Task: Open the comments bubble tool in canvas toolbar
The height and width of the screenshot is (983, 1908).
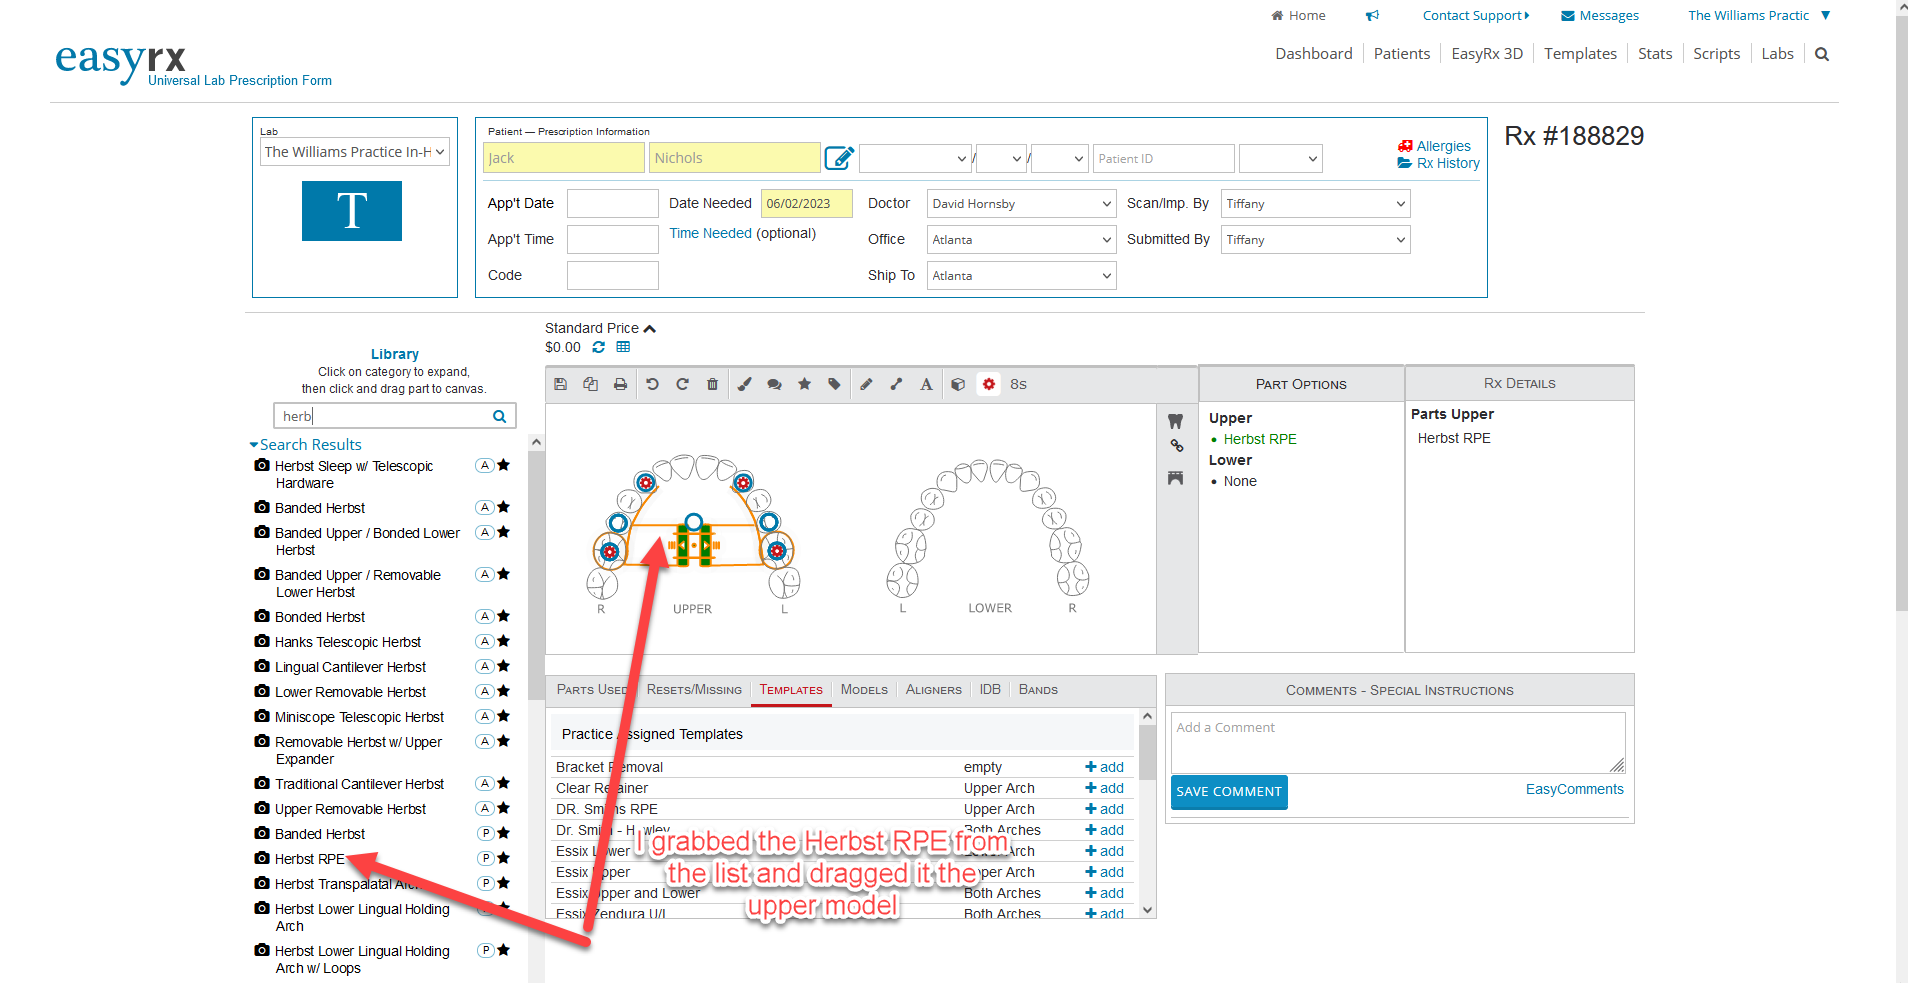Action: tap(774, 384)
